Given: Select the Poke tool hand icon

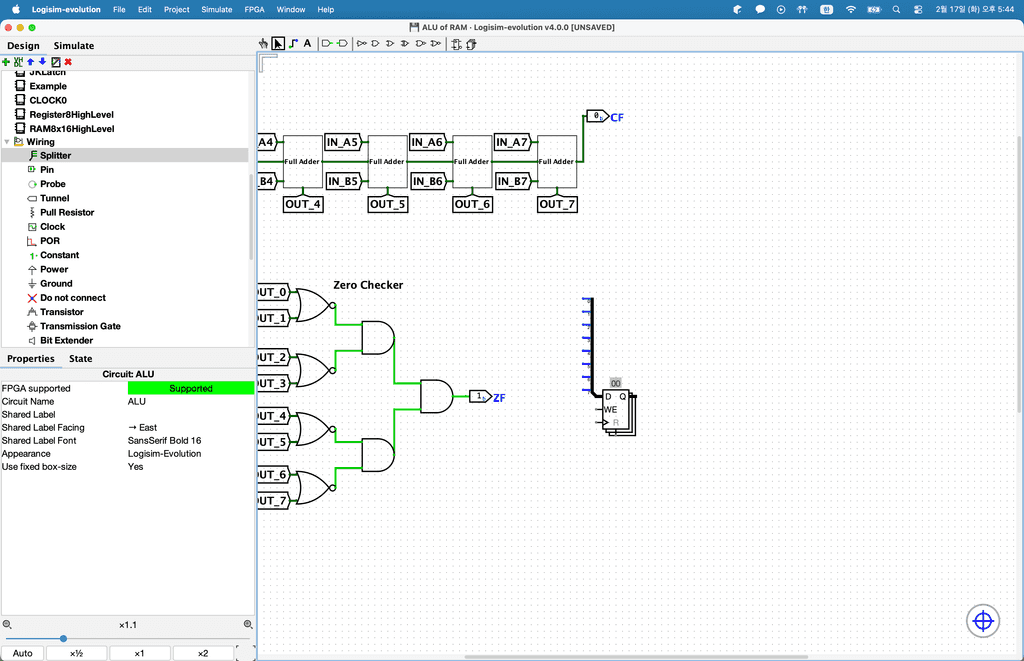Looking at the screenshot, I should coord(264,44).
